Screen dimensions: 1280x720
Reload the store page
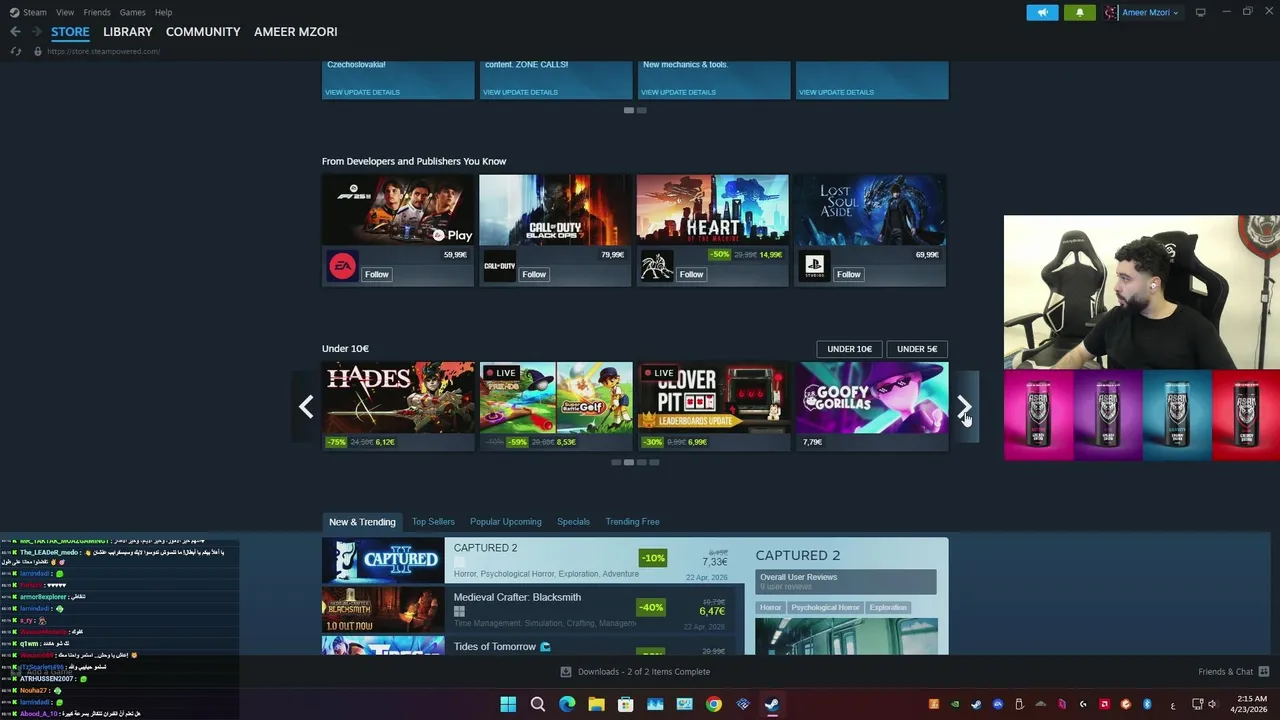coord(15,51)
